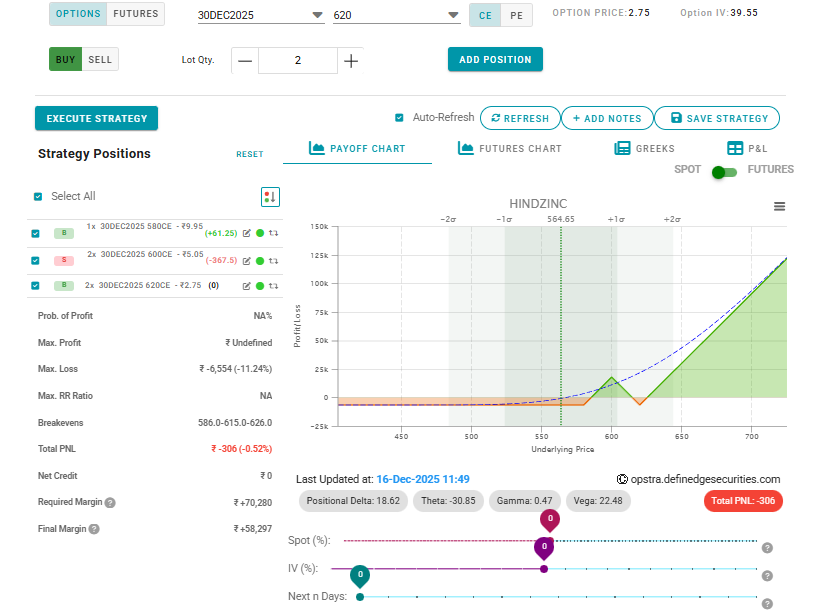Click the IV (%) slider handle
Viewport: 829px width, 610px height.
544,550
